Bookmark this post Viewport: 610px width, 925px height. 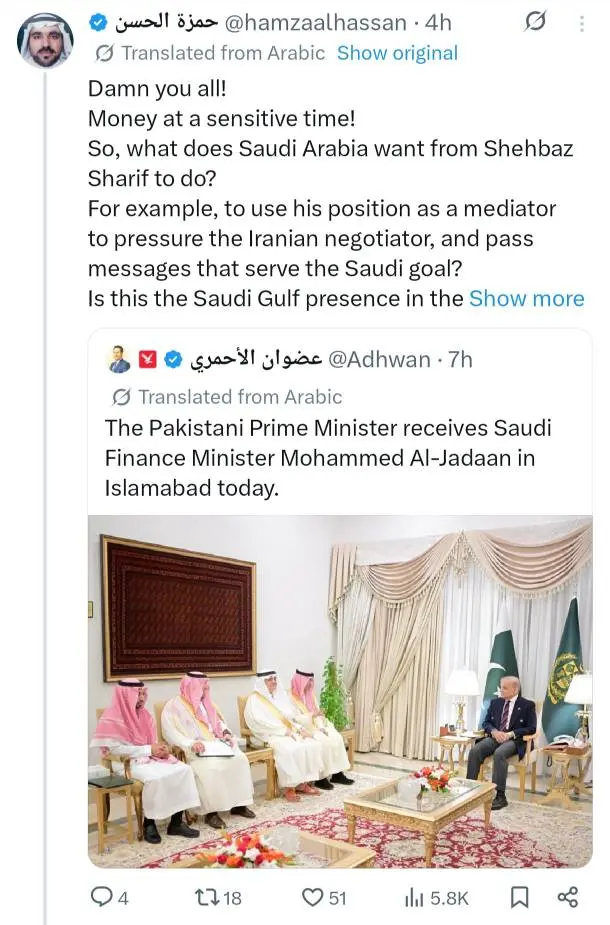(x=519, y=897)
